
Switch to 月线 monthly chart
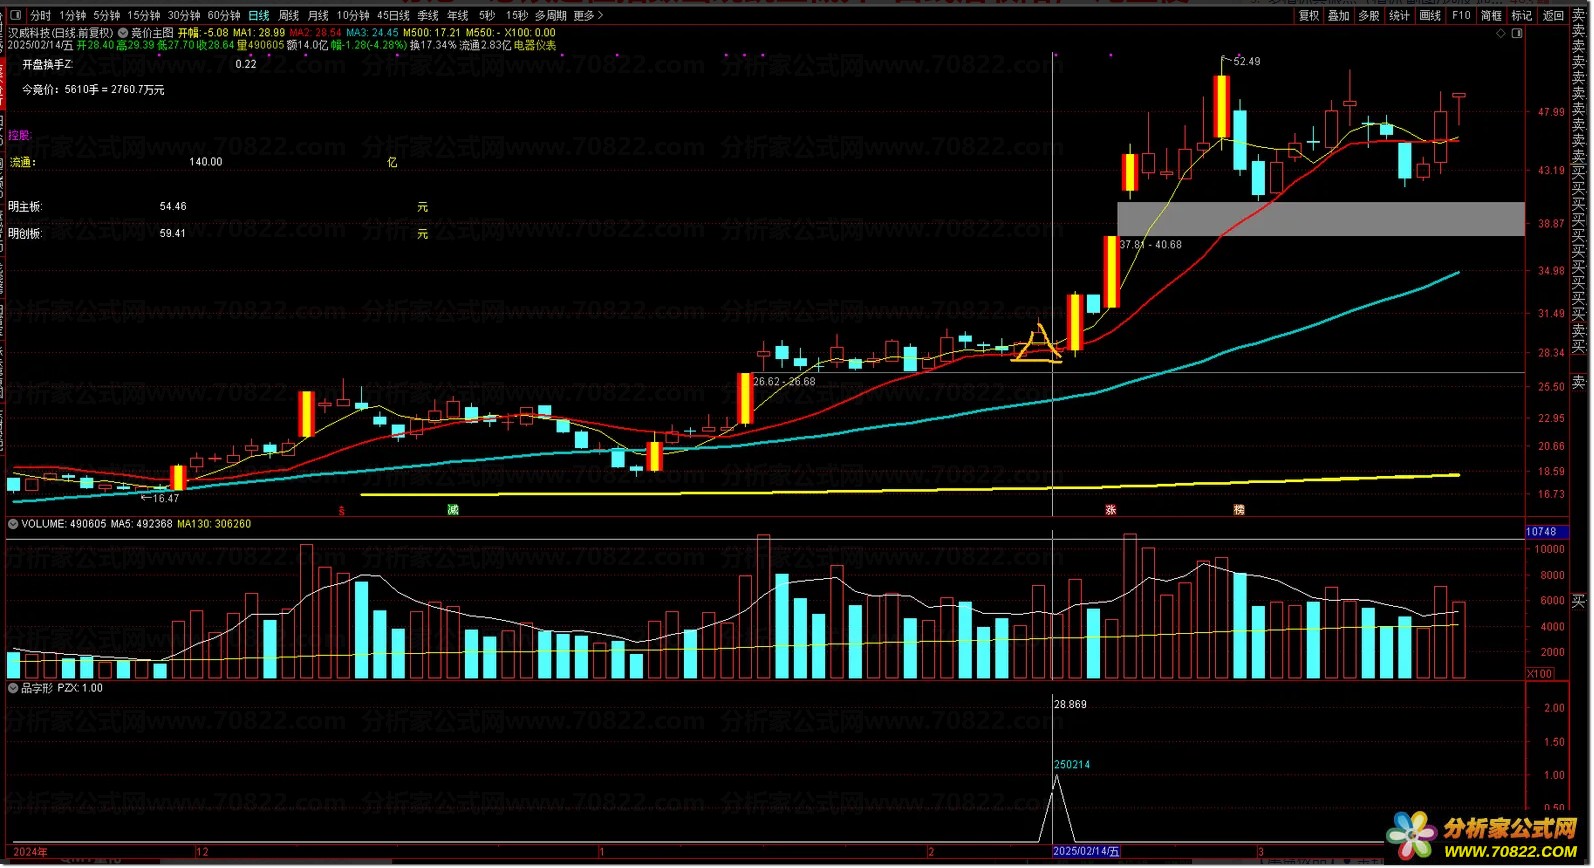click(318, 15)
